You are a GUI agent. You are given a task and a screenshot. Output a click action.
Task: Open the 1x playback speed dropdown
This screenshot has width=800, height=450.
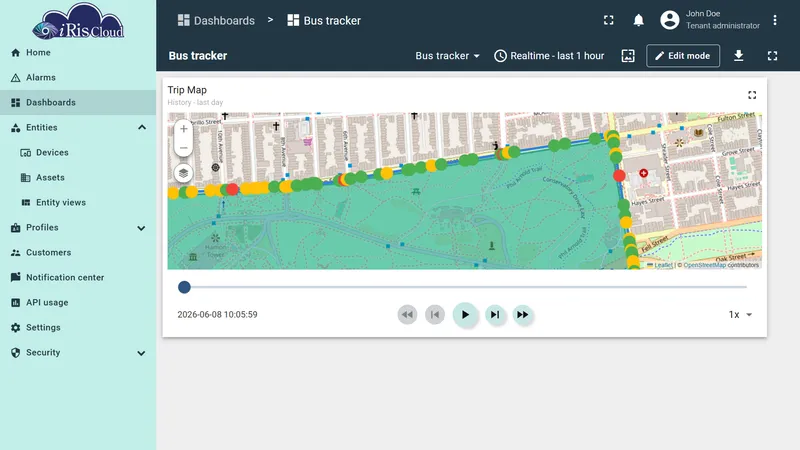[740, 315]
